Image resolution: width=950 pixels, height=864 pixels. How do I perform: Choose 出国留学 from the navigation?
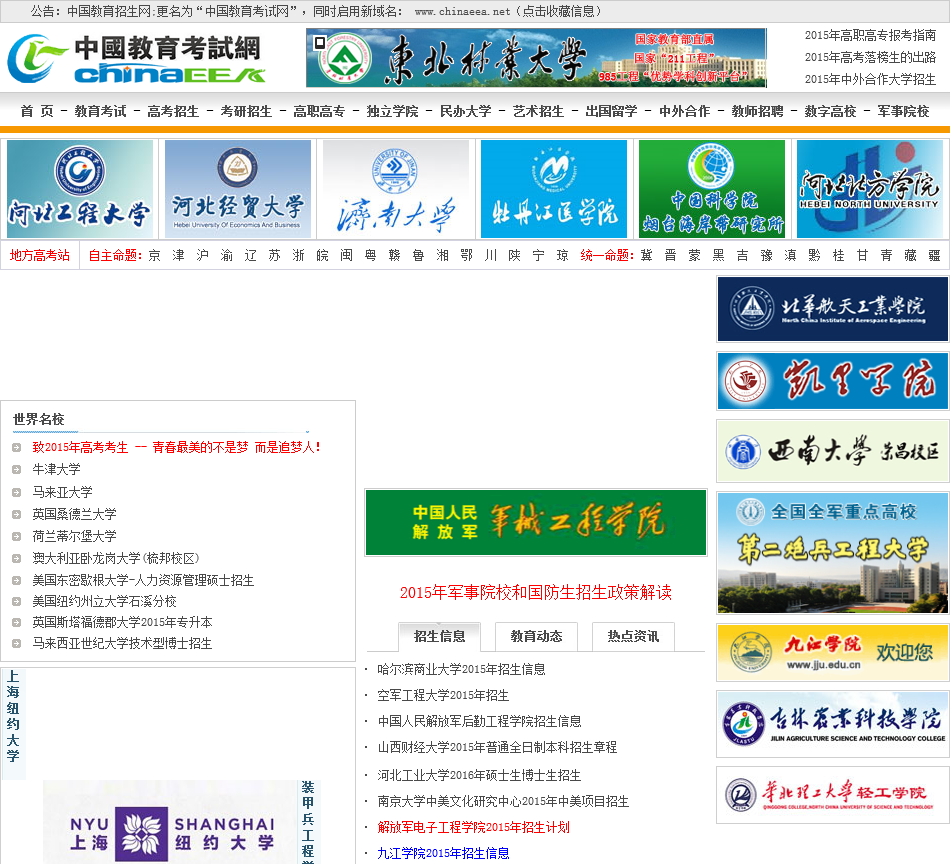pos(611,111)
